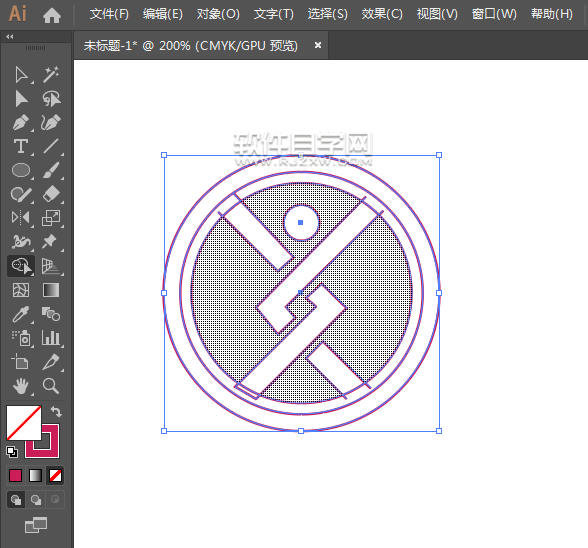Select the Artboard tool
This screenshot has height=548, width=588.
pyautogui.click(x=20, y=362)
